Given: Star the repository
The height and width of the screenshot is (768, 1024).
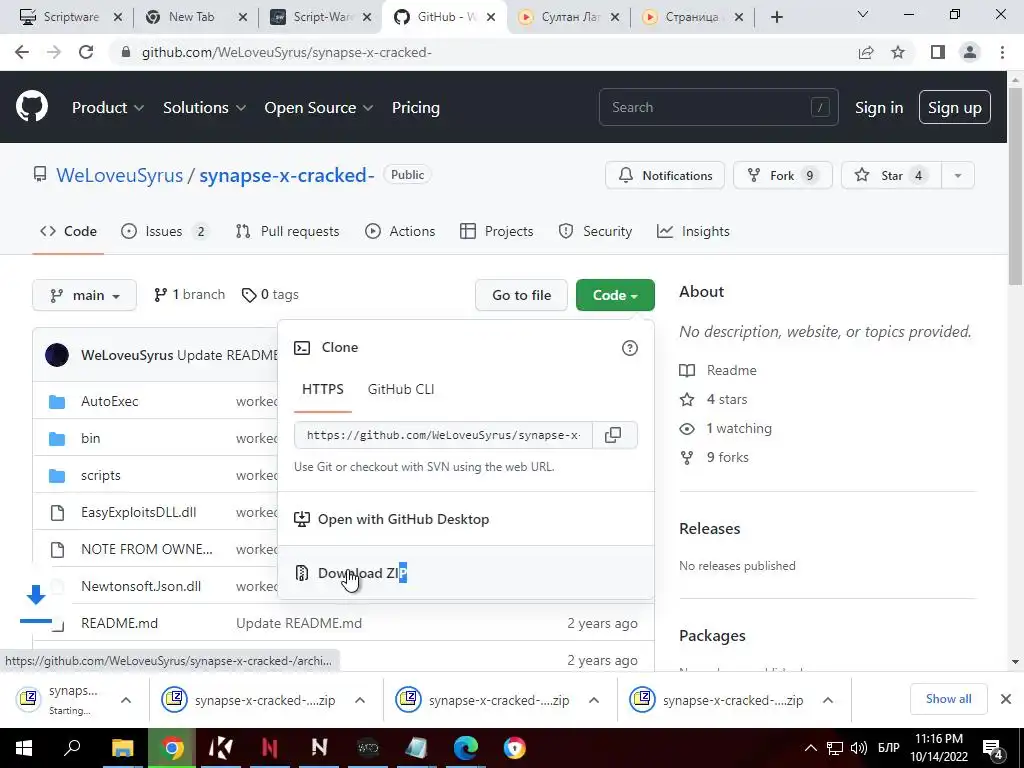Looking at the screenshot, I should point(891,176).
